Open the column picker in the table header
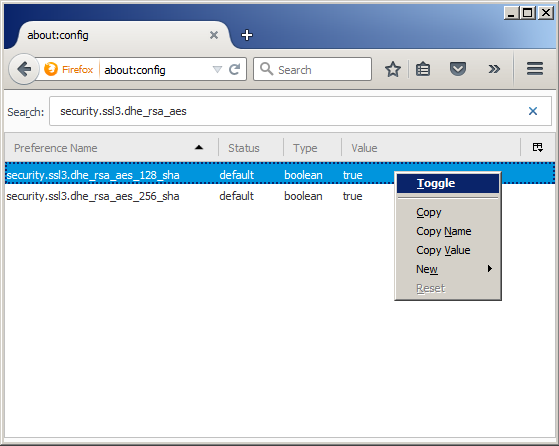The width and height of the screenshot is (559, 446). pyautogui.click(x=538, y=147)
